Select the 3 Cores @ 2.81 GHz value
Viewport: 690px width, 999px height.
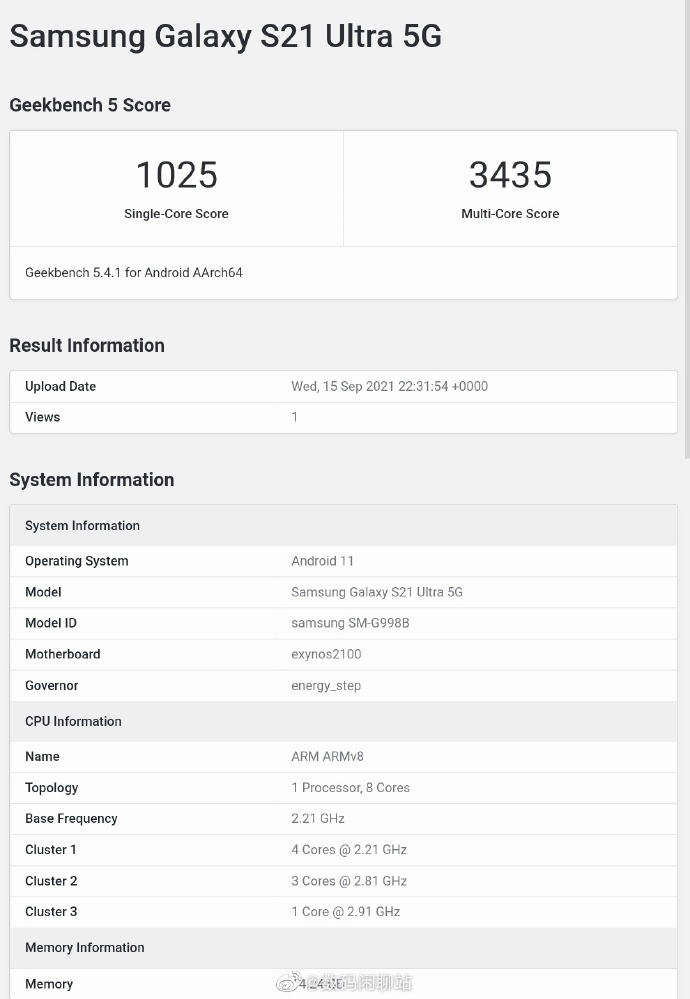point(349,881)
